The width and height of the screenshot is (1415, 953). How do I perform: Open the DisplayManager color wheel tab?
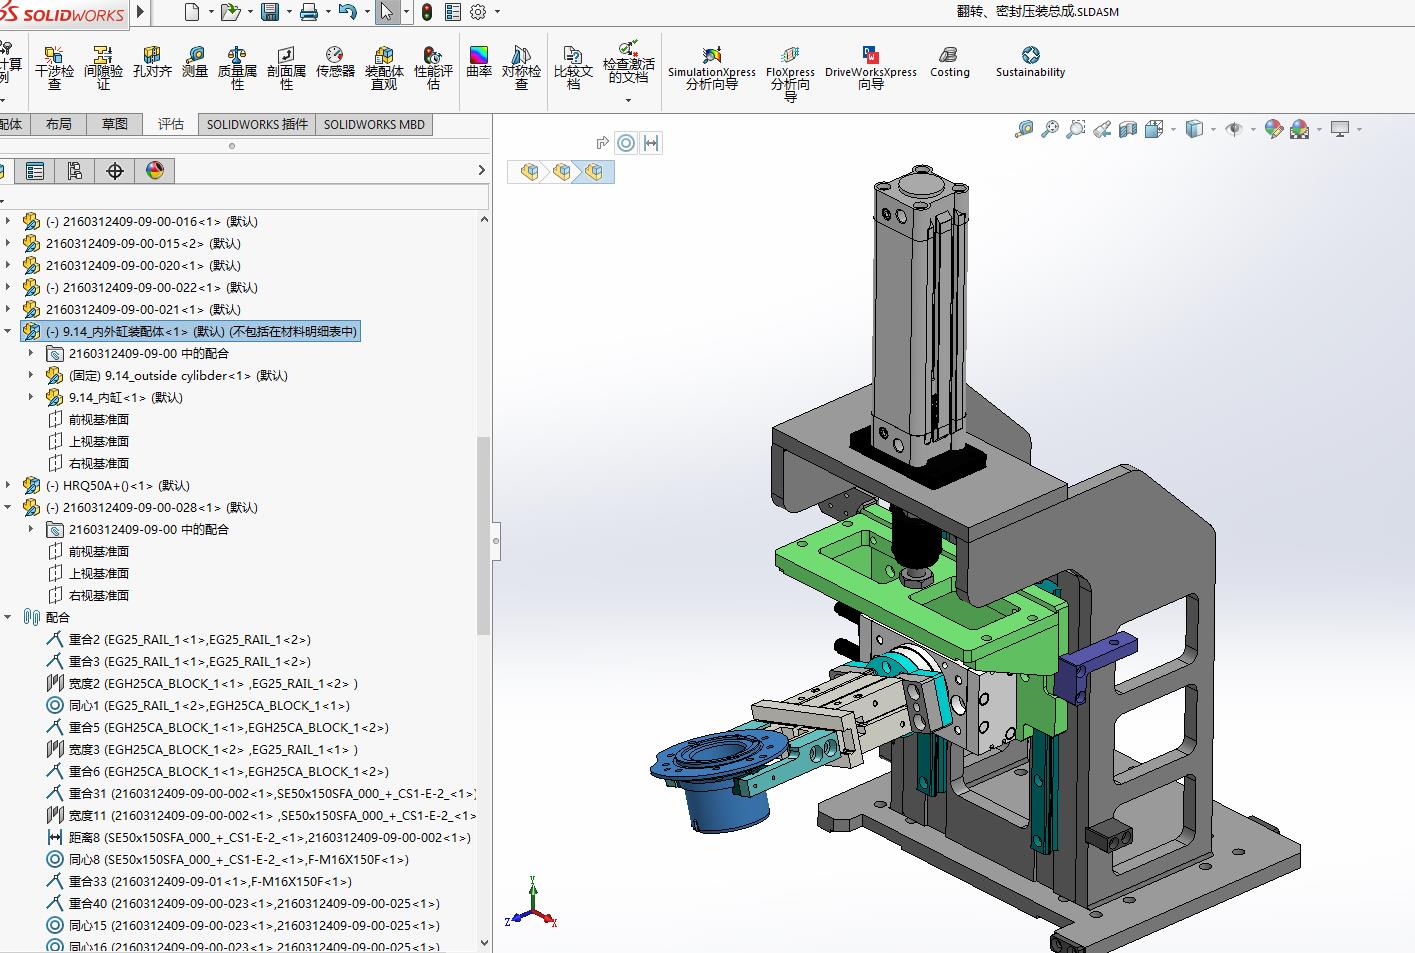tap(155, 171)
